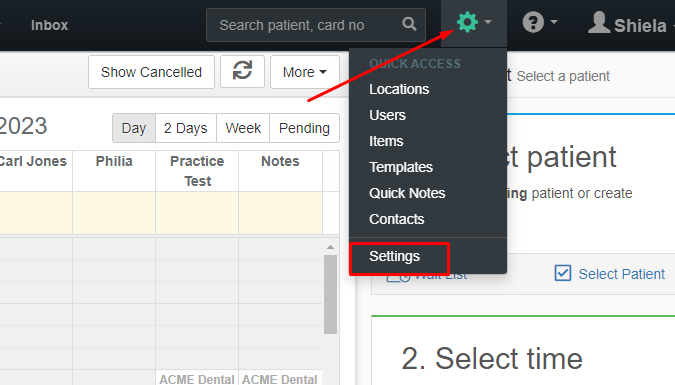Click the Show Cancelled button
Screen dimensions: 675x385
coord(151,72)
